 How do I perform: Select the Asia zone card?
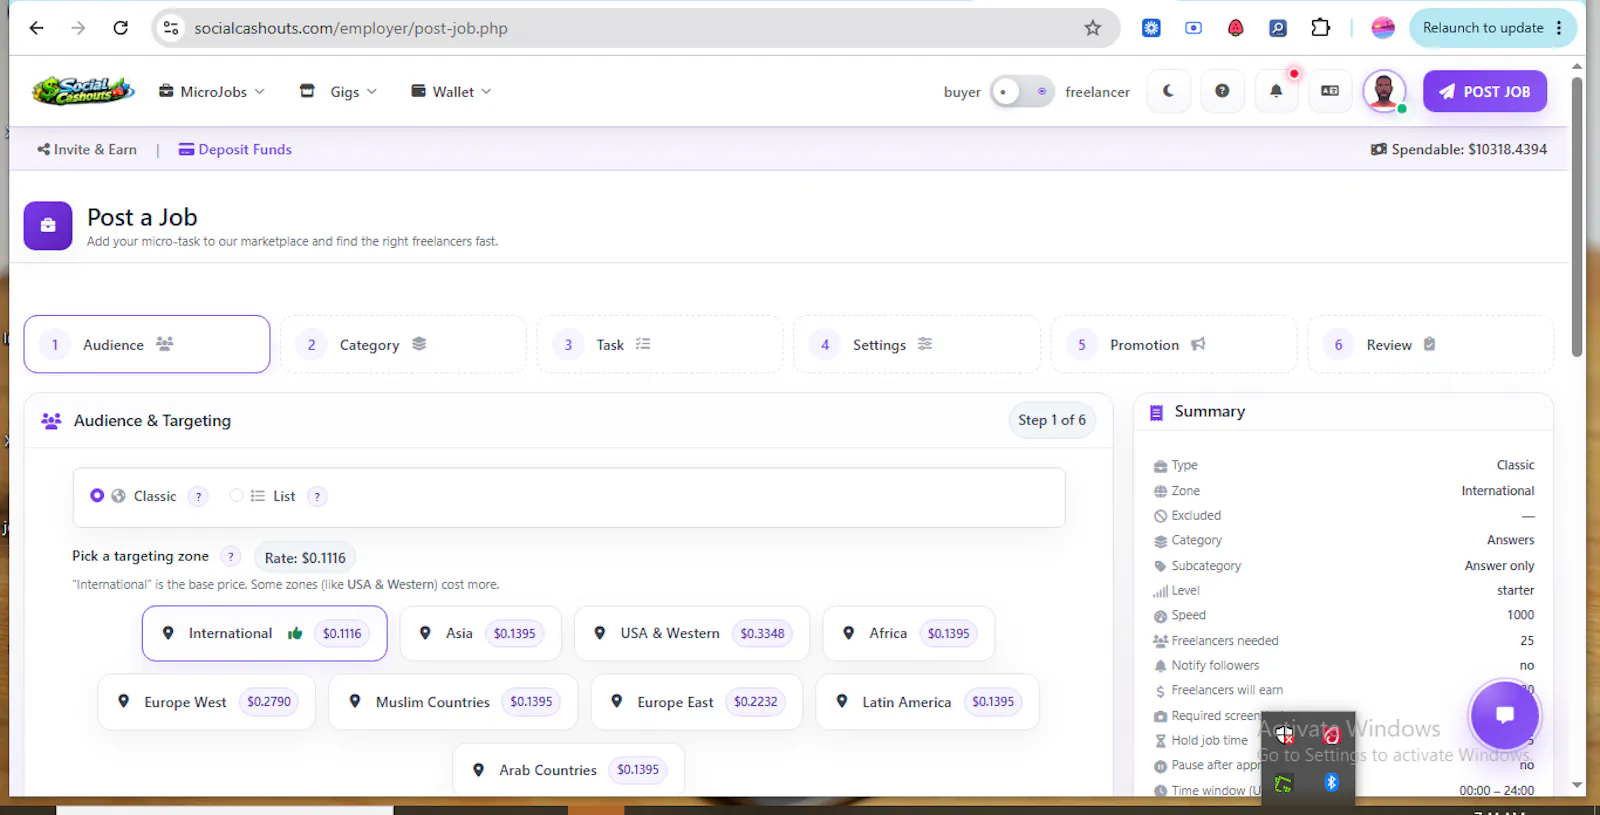click(480, 633)
